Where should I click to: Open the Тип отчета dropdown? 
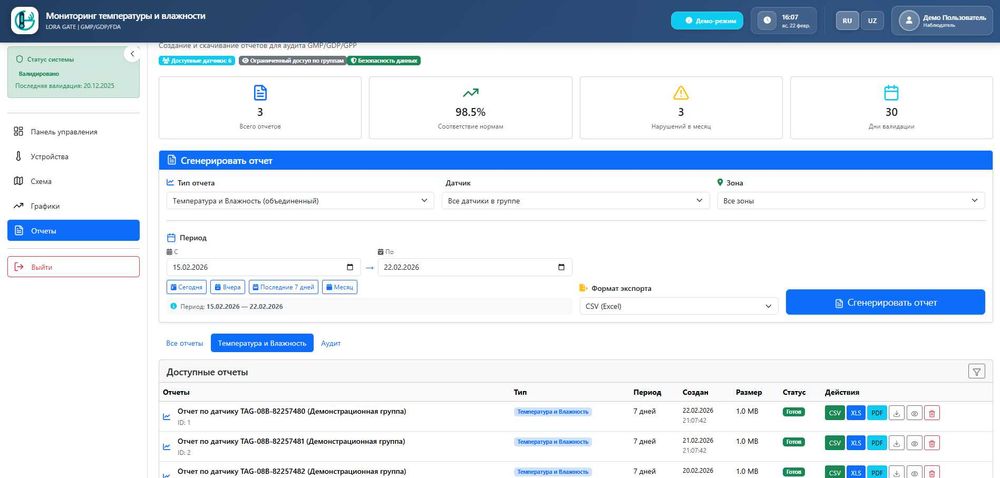[300, 201]
